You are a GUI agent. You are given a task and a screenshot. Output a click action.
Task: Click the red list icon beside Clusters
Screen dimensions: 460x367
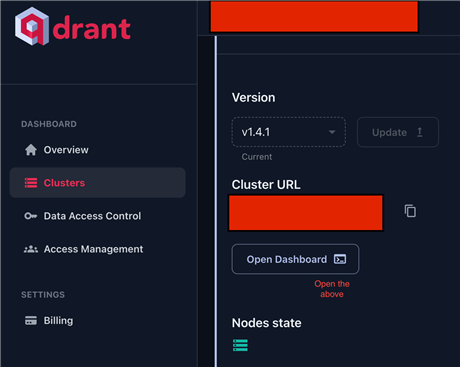31,183
